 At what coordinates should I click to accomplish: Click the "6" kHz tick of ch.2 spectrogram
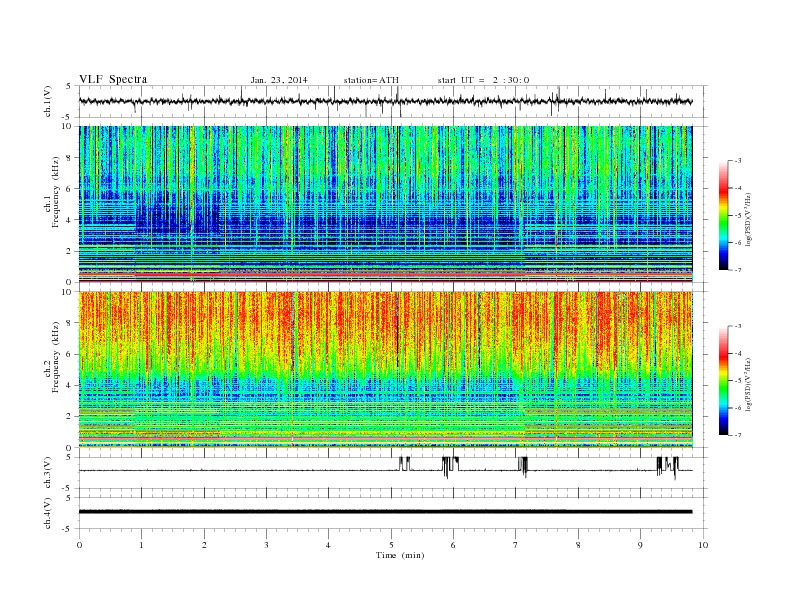[69, 354]
